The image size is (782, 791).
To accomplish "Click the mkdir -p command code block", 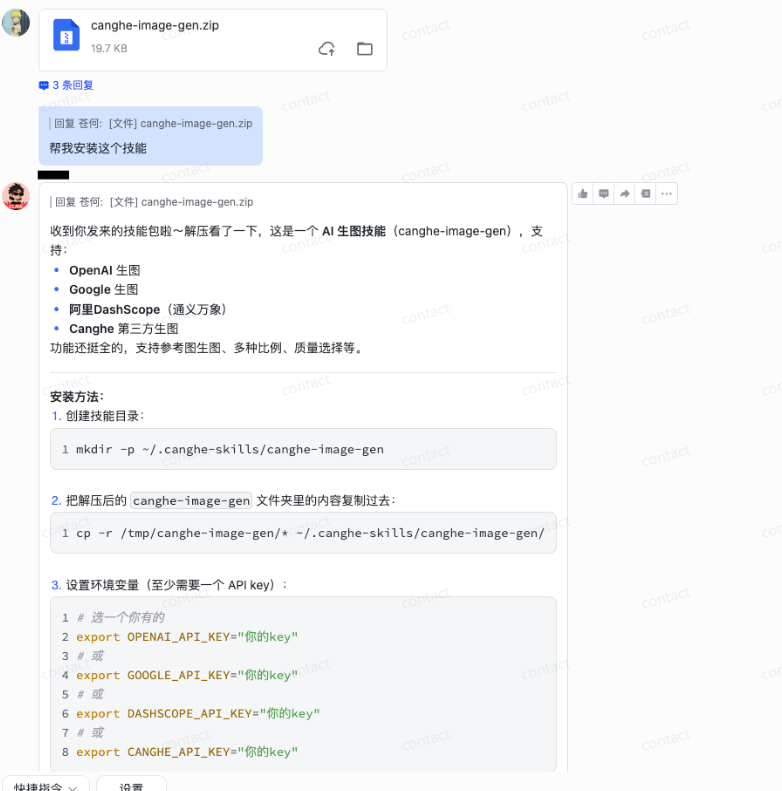I will click(x=303, y=449).
